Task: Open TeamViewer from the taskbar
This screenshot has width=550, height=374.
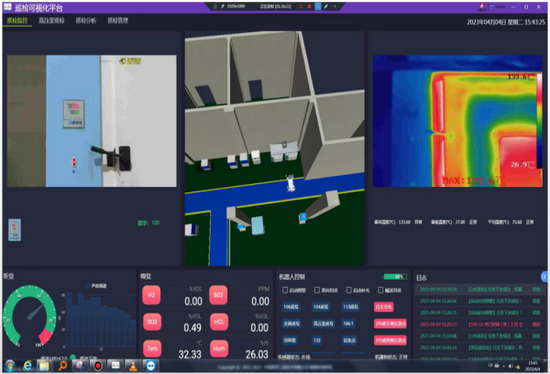Action: pos(151,366)
